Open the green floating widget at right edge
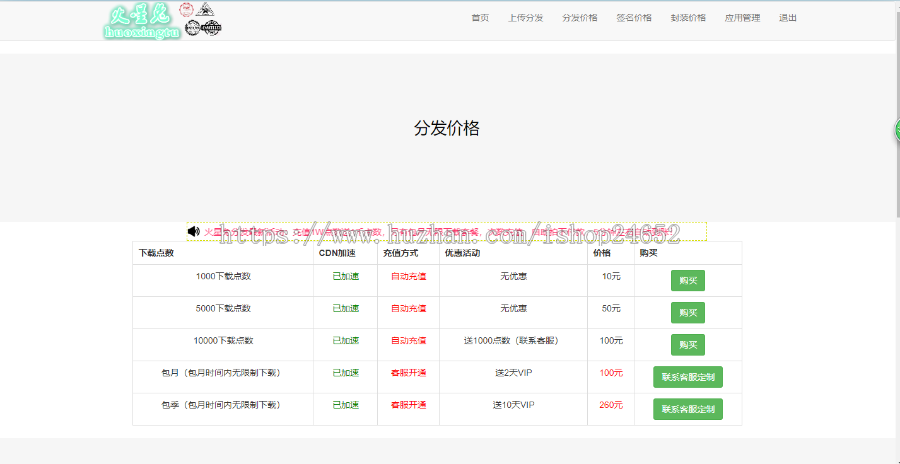900x464 pixels. tap(896, 131)
